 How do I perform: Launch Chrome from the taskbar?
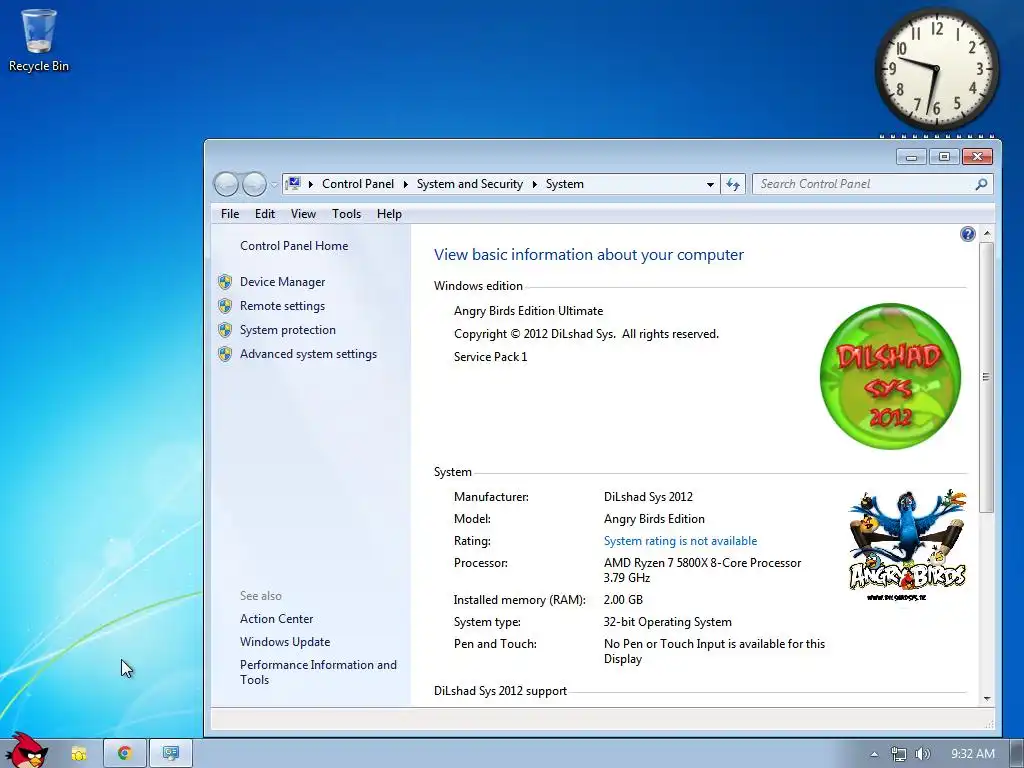124,754
